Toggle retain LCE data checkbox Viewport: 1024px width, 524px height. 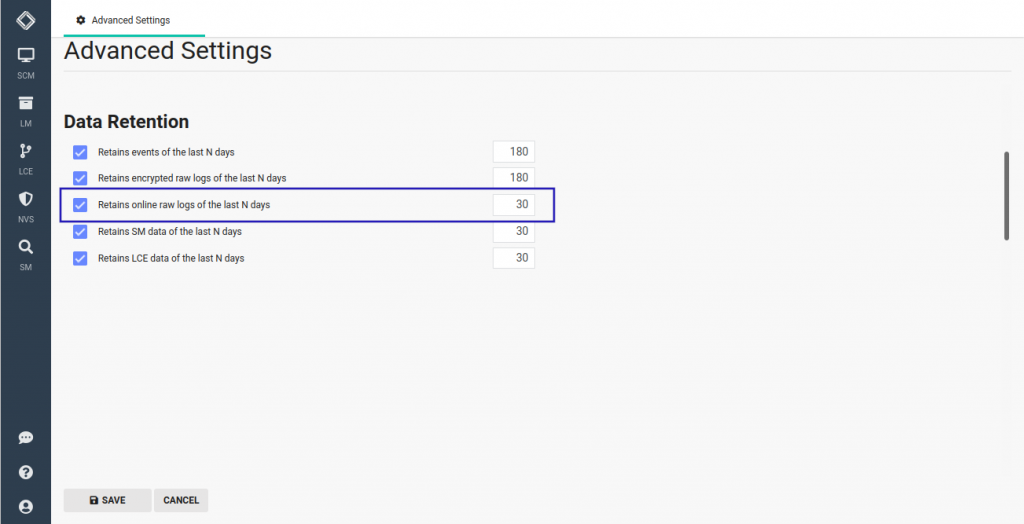click(80, 258)
